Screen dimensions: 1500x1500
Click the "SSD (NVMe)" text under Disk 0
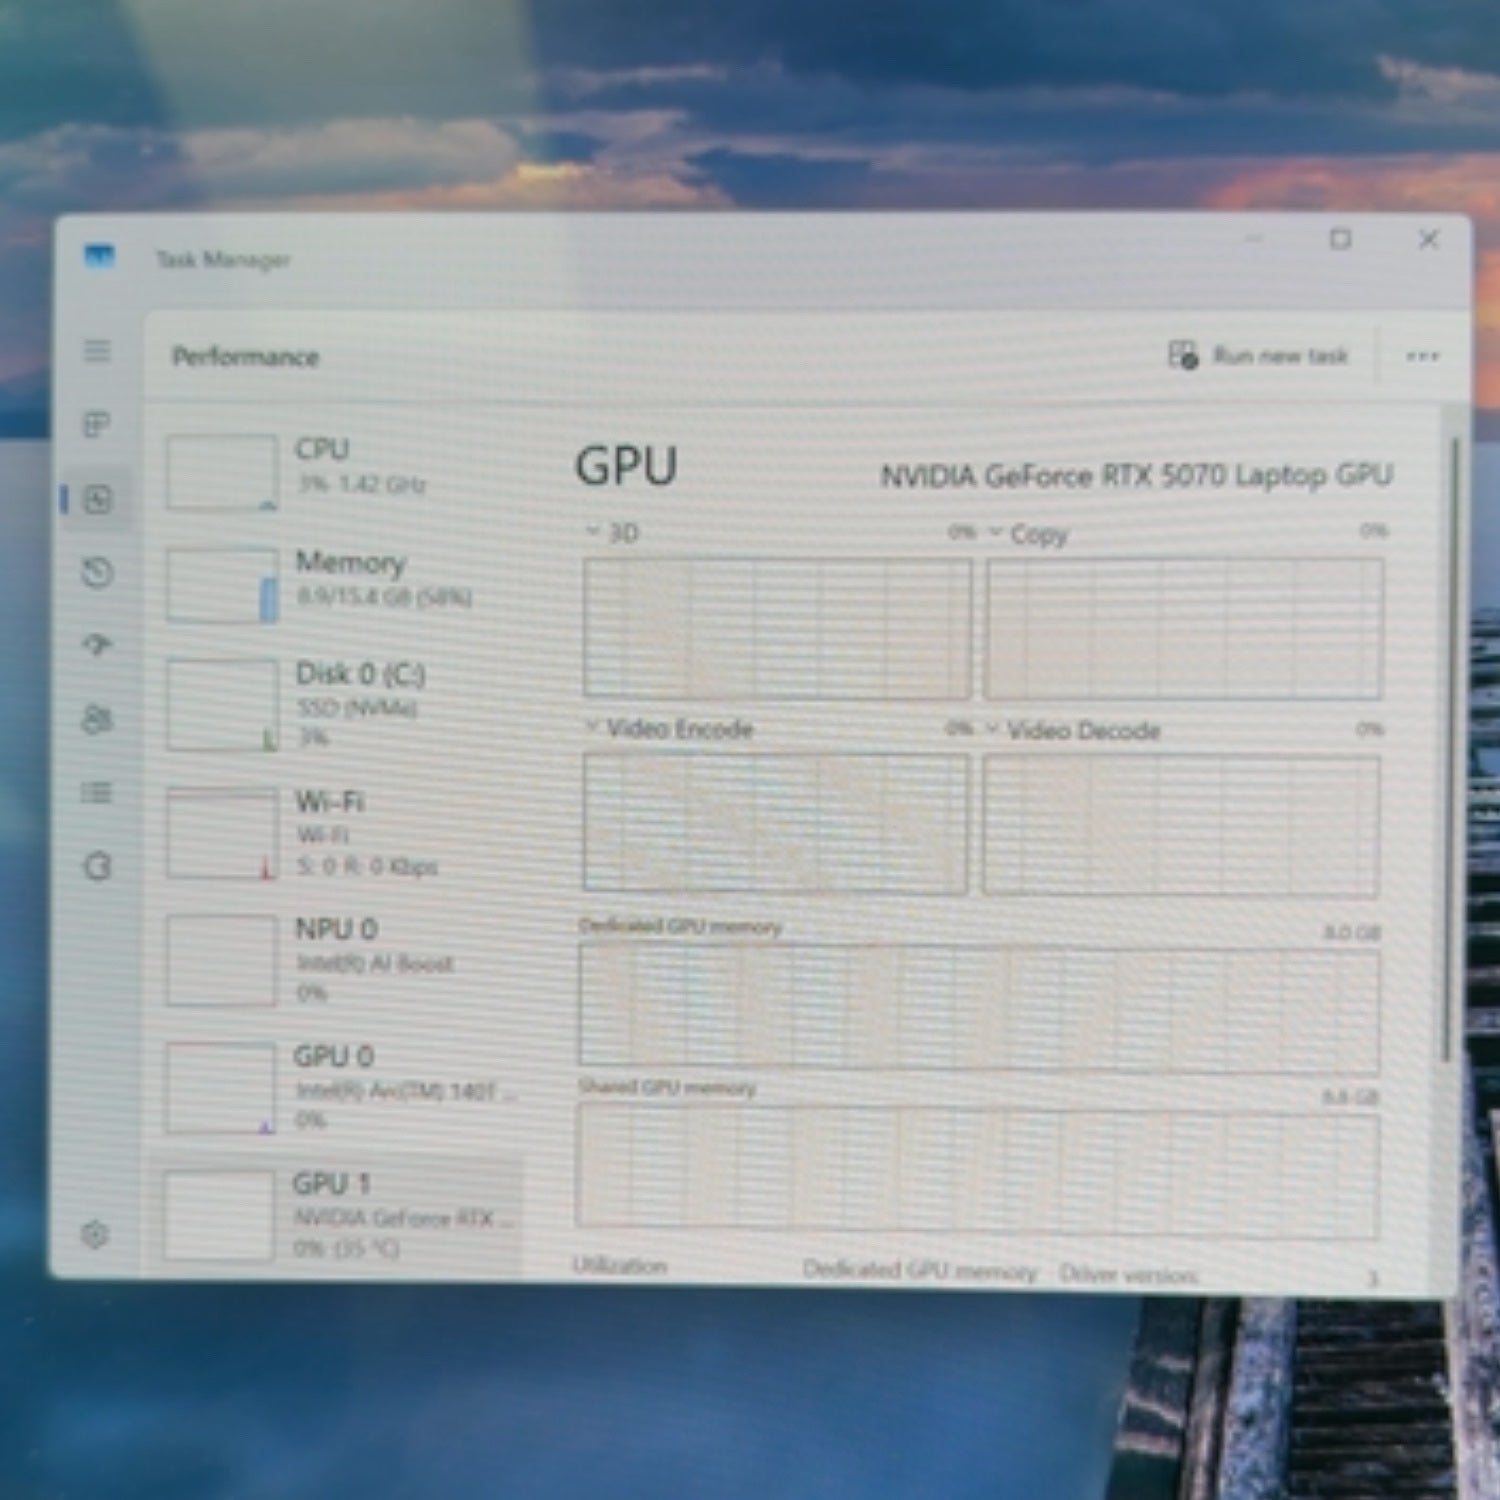pyautogui.click(x=356, y=708)
